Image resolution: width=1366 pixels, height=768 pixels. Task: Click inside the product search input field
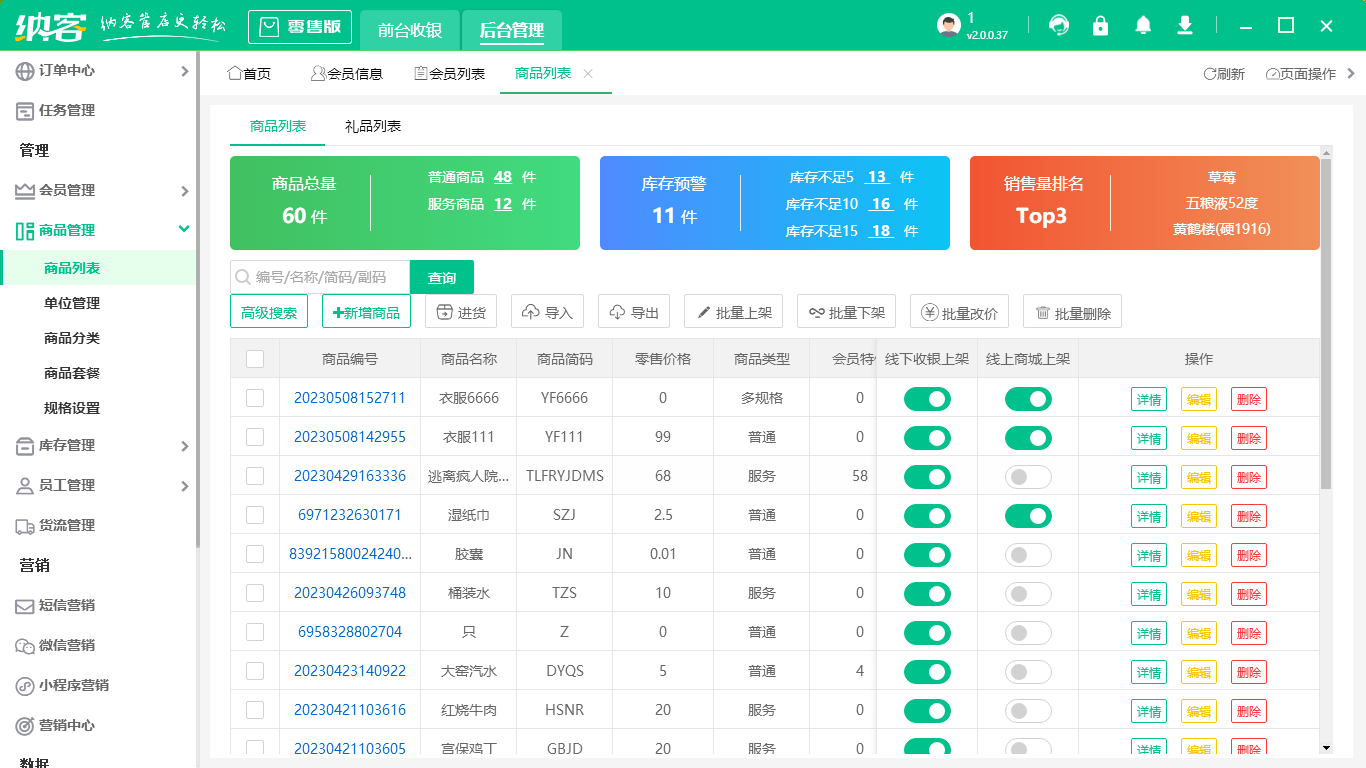320,276
